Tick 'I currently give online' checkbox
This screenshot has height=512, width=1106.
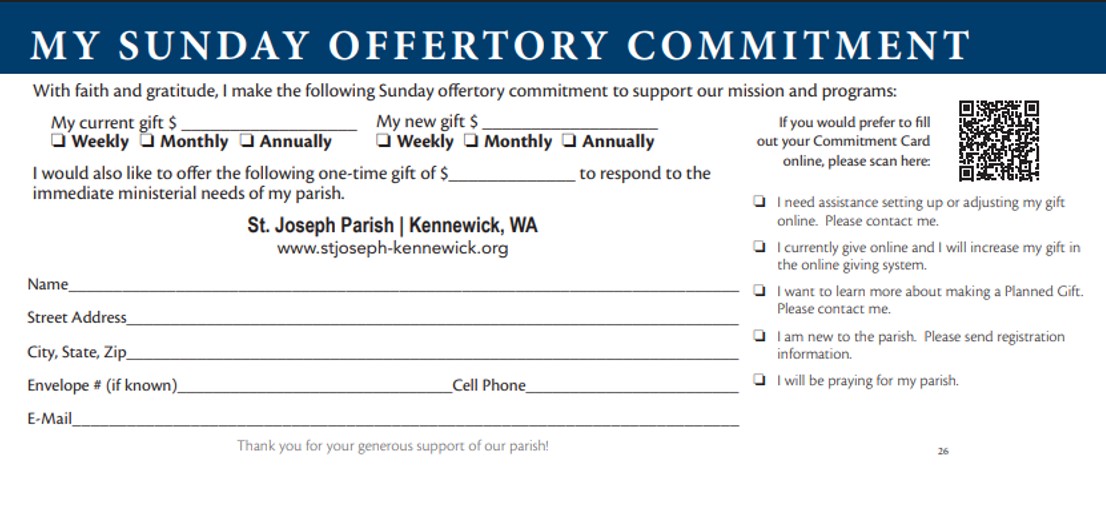coord(760,247)
